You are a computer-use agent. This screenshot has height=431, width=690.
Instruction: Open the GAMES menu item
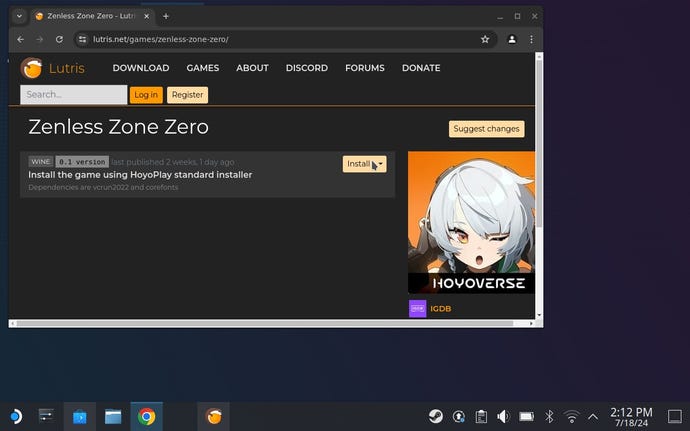tap(202, 68)
